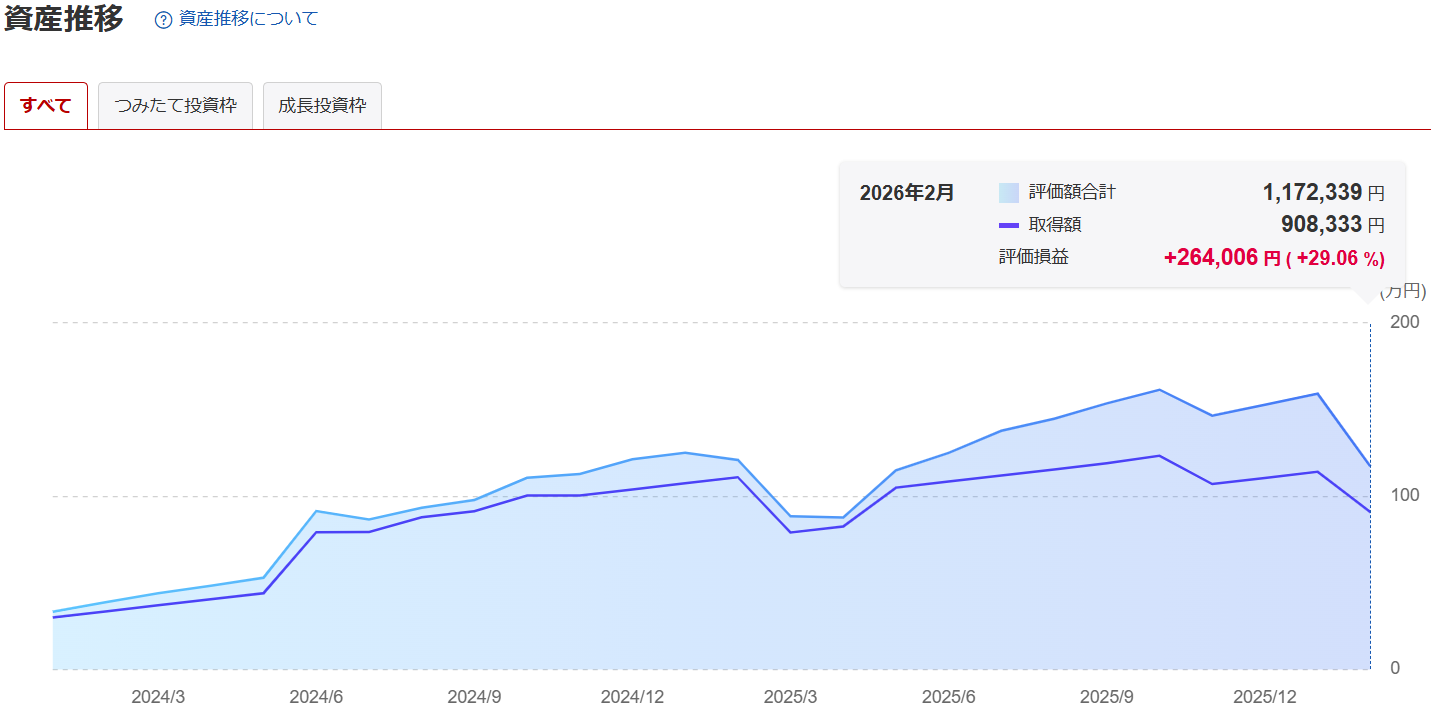Screen dimensions: 1431x726
Task: Click the question mark help icon
Action: click(x=164, y=20)
